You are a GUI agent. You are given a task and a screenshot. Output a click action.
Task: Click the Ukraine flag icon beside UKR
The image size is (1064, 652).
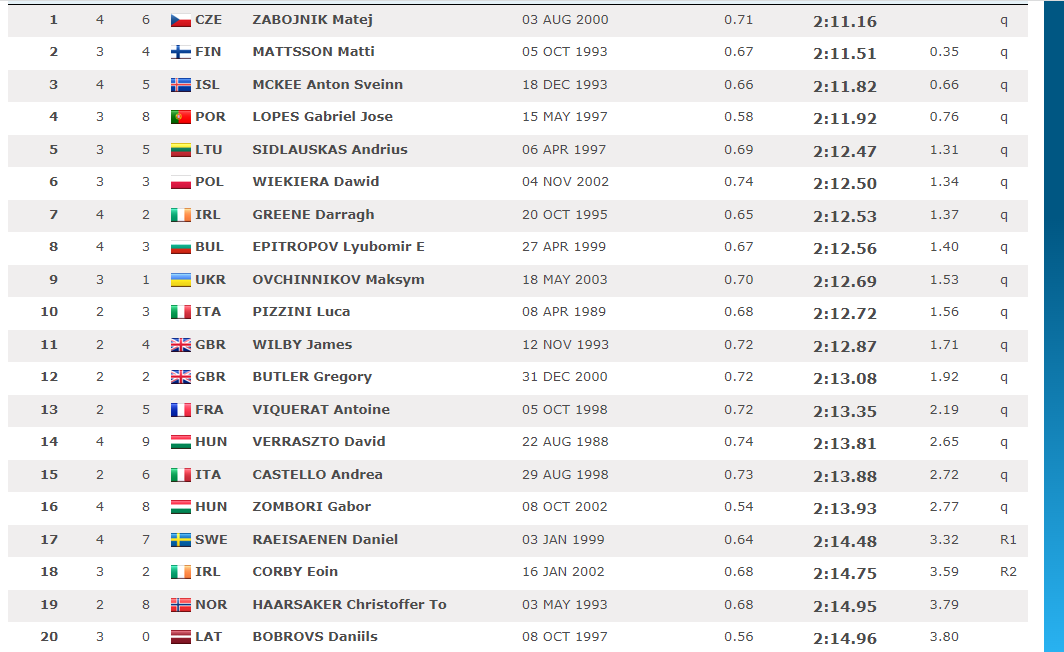(180, 280)
